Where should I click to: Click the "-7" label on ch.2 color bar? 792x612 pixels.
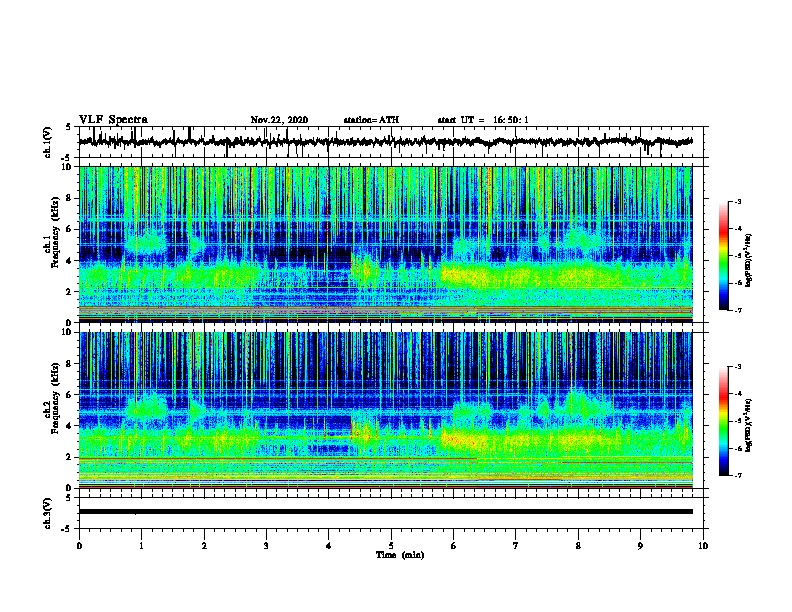coord(738,476)
